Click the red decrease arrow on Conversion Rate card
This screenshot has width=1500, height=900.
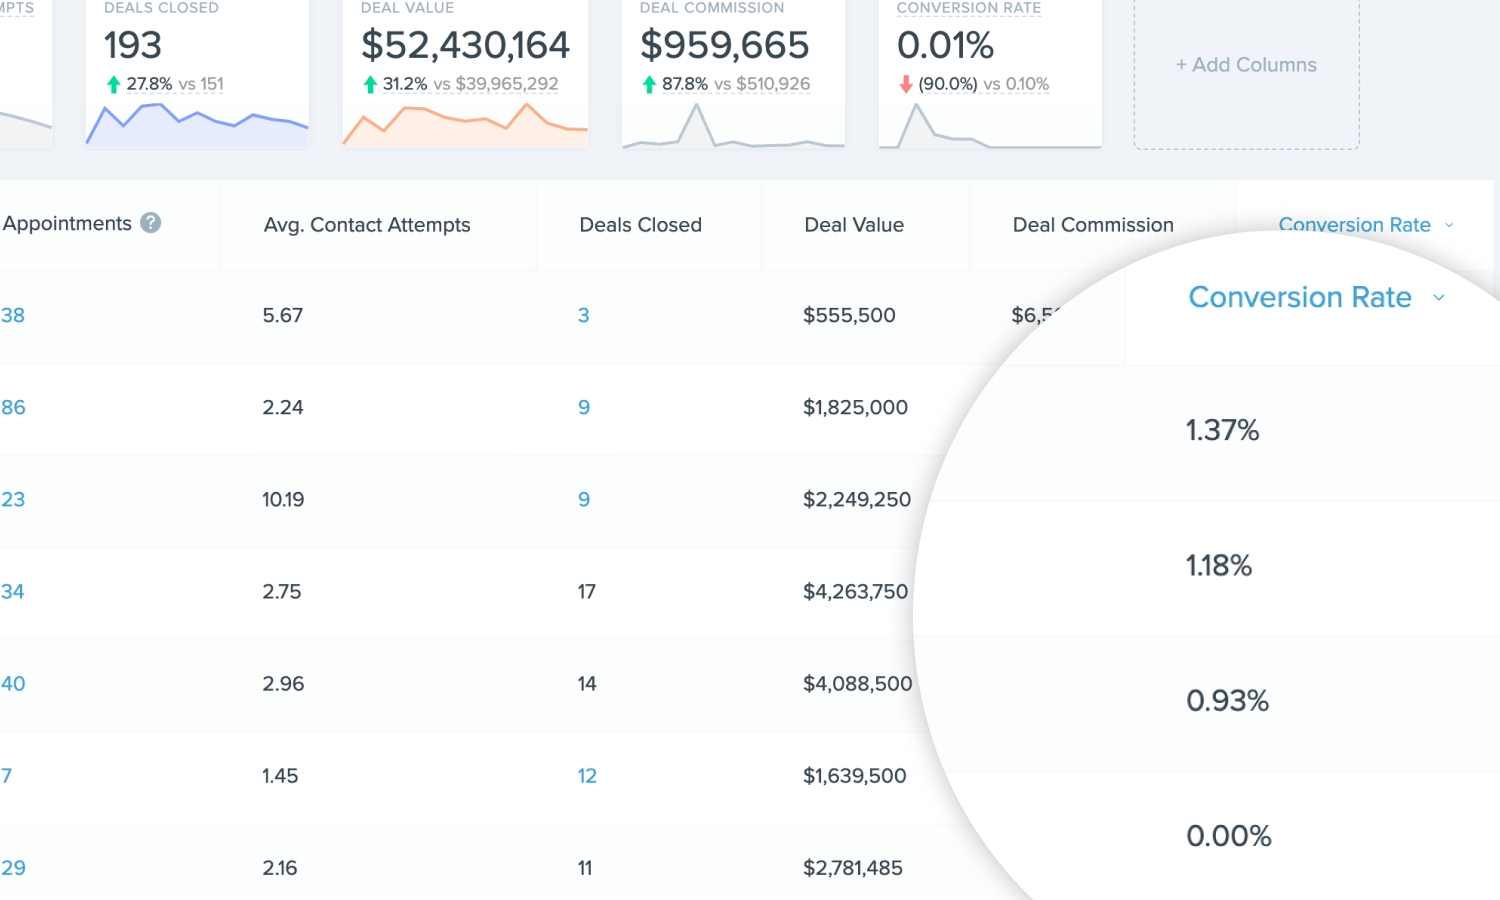[x=906, y=84]
